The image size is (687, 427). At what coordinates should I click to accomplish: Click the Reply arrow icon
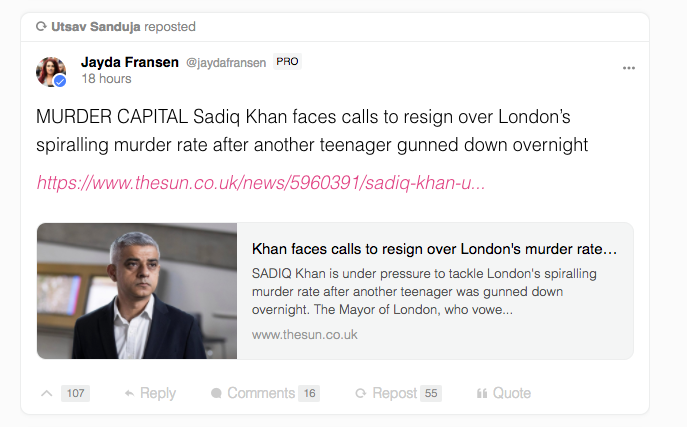pyautogui.click(x=129, y=393)
